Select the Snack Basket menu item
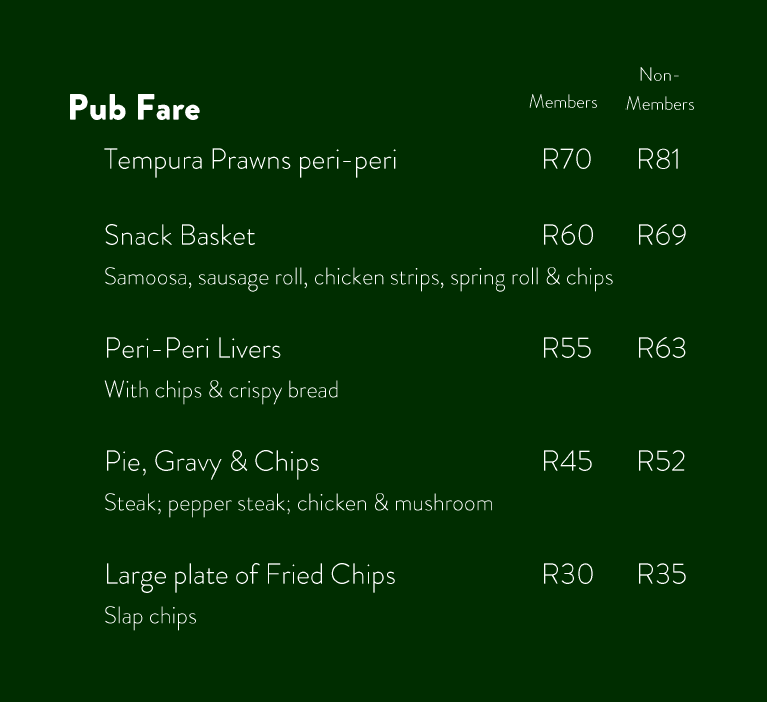This screenshot has width=767, height=702. pyautogui.click(x=179, y=236)
